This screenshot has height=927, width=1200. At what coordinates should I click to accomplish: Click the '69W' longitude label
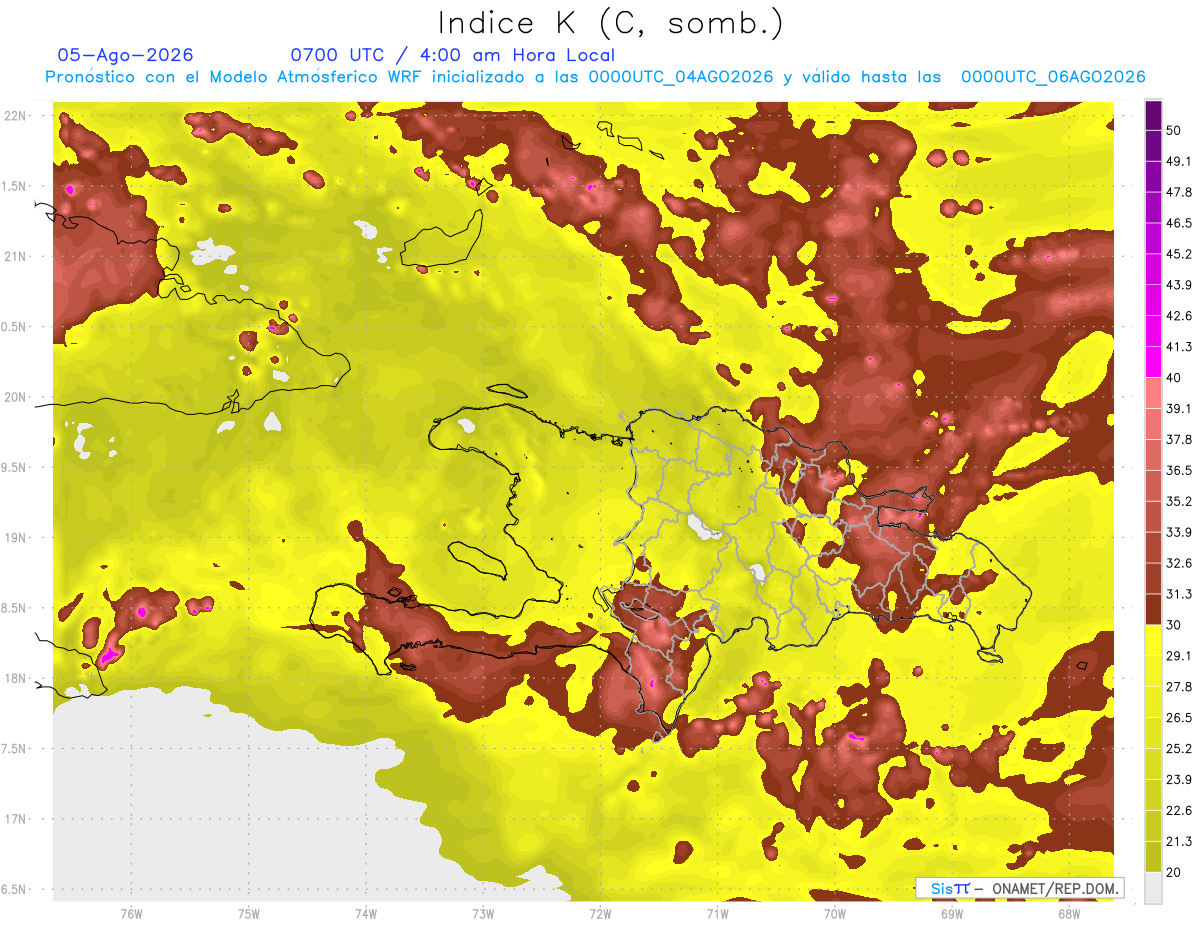pos(951,912)
